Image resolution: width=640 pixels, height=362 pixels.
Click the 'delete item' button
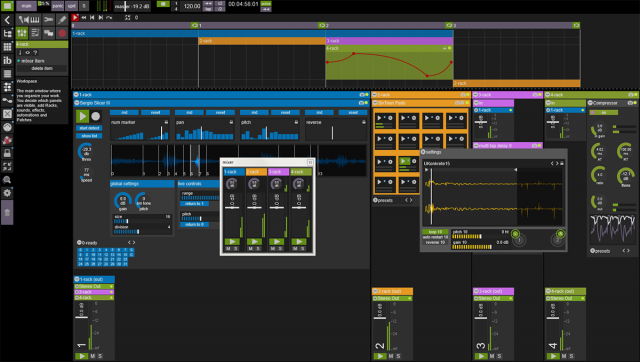tap(42, 69)
